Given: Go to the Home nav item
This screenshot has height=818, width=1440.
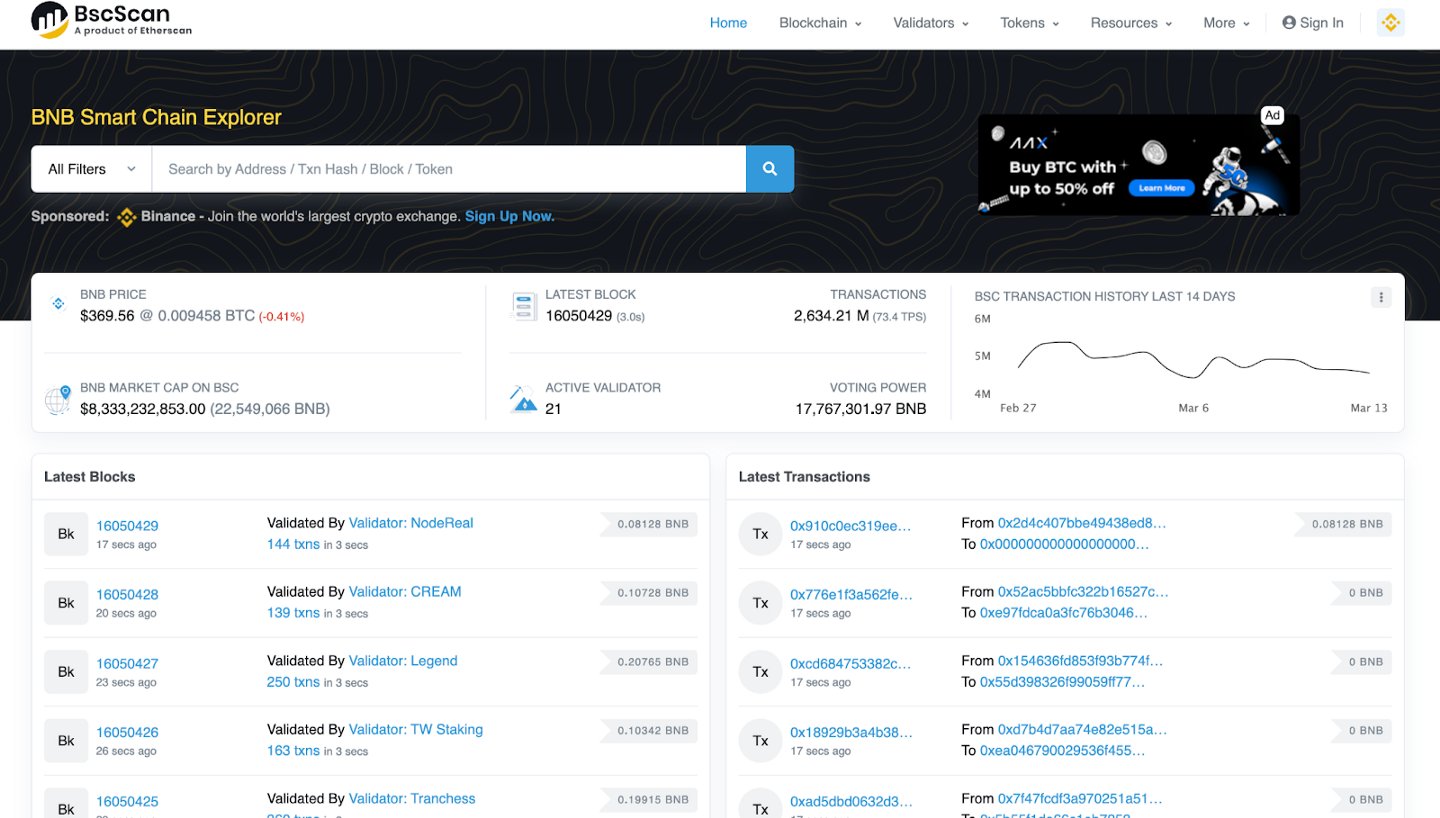Looking at the screenshot, I should coord(728,23).
